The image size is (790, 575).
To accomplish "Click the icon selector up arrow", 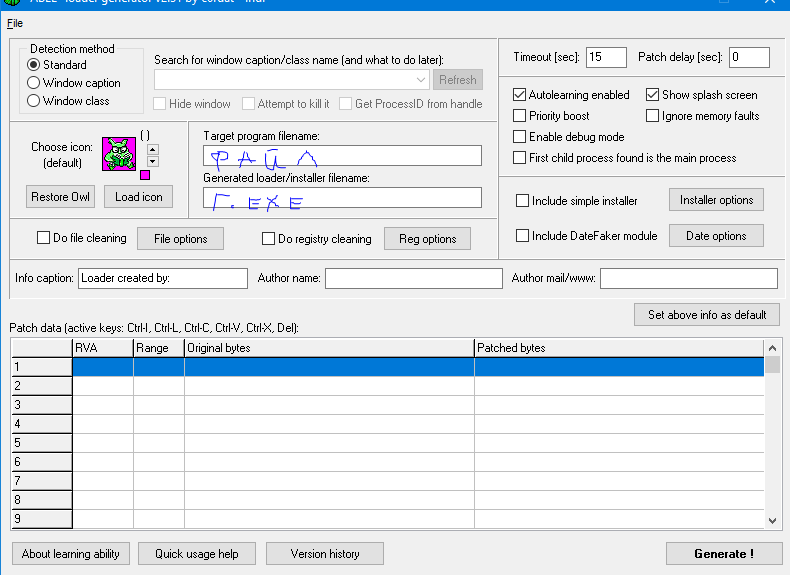I will (x=152, y=149).
